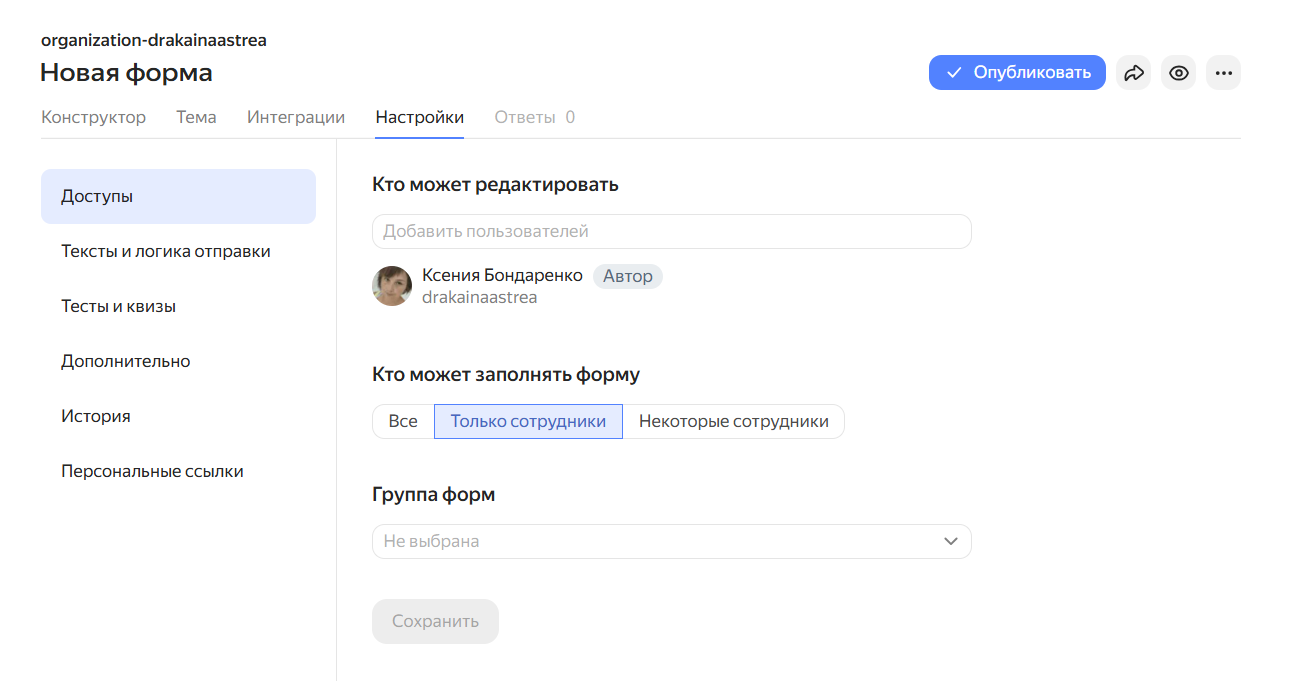Click Ксения Бондаренко's avatar photo

[392, 286]
